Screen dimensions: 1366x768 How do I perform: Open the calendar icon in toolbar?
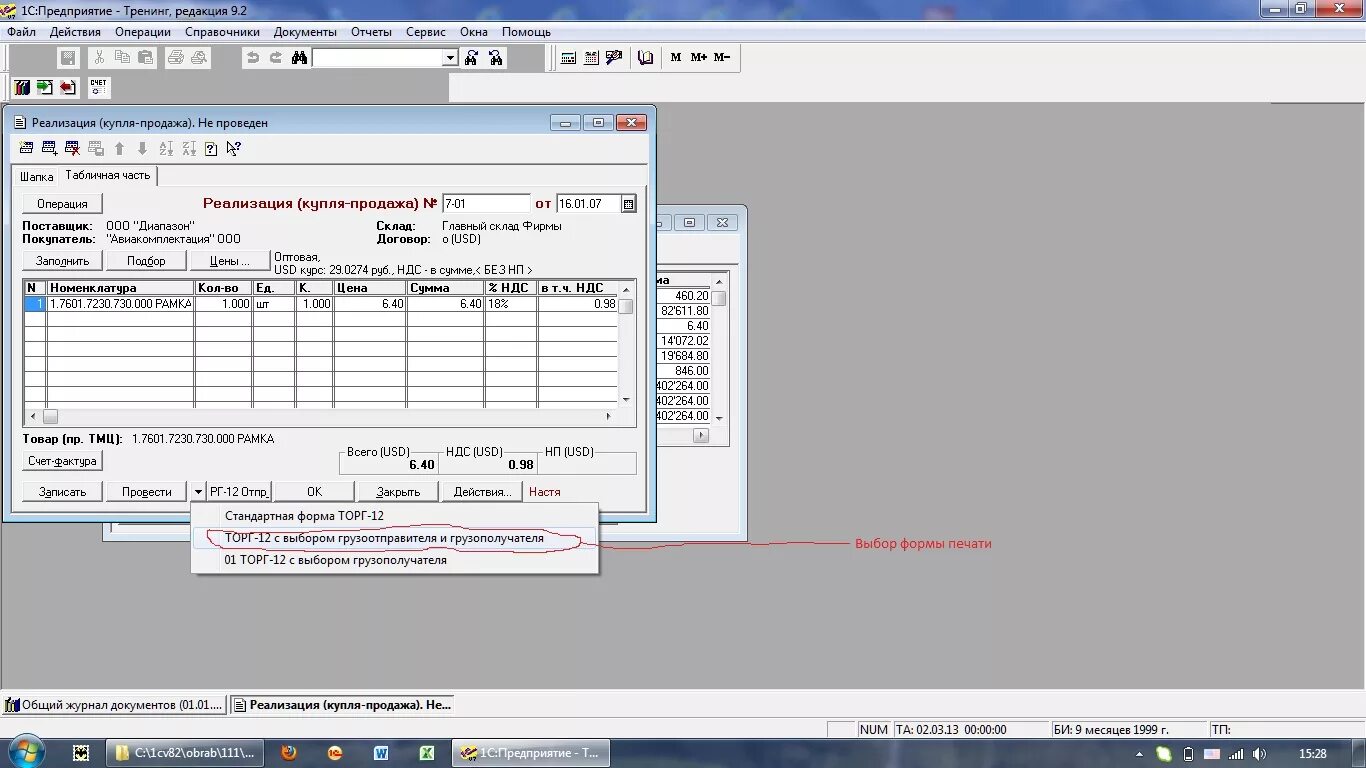click(x=591, y=58)
